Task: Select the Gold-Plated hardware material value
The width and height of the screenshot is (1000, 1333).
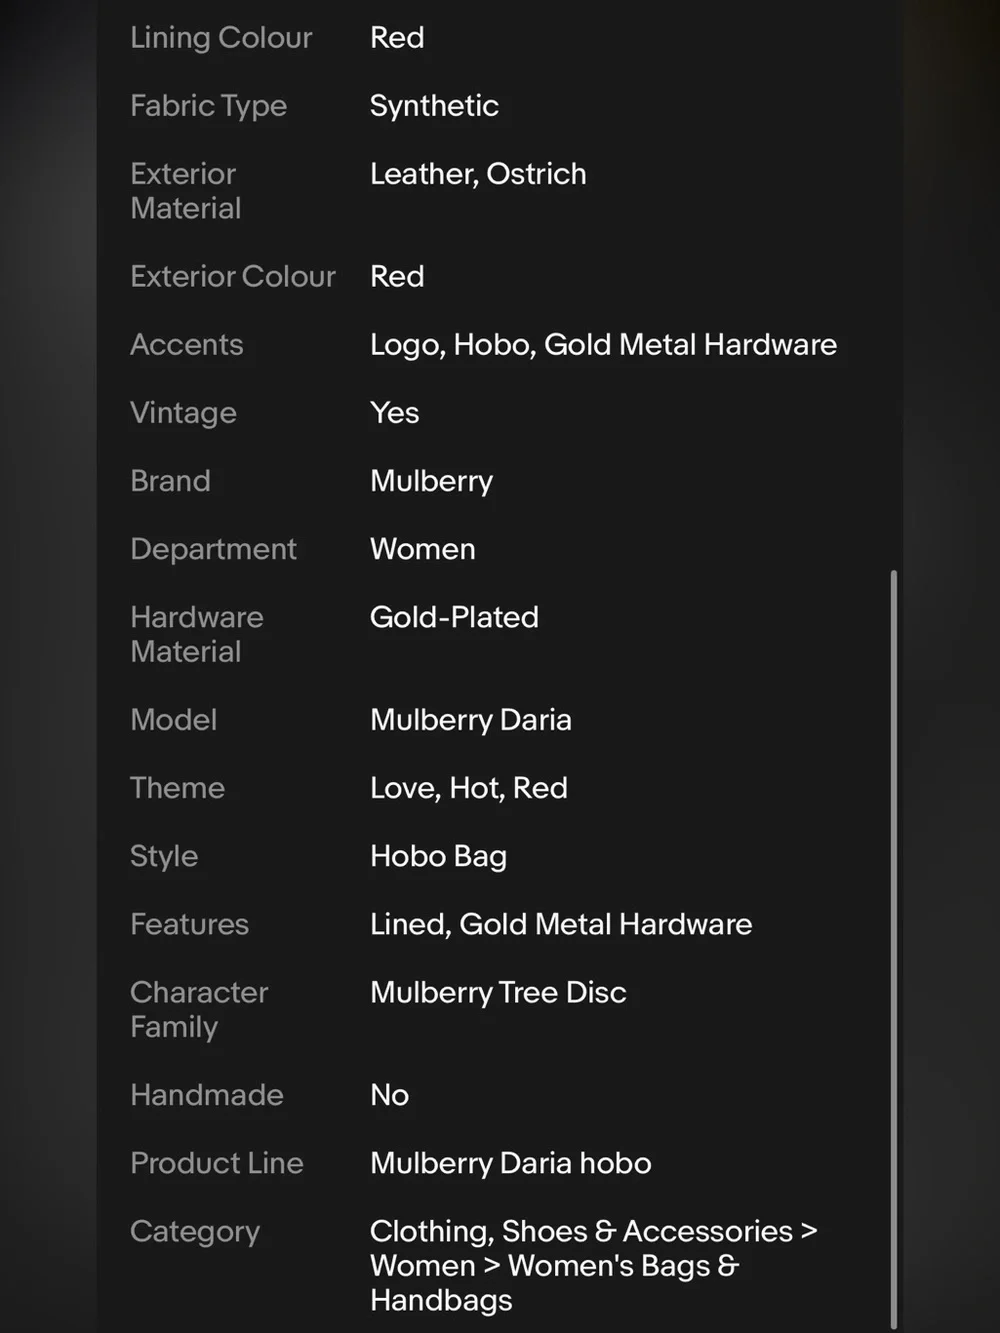Action: 454,617
